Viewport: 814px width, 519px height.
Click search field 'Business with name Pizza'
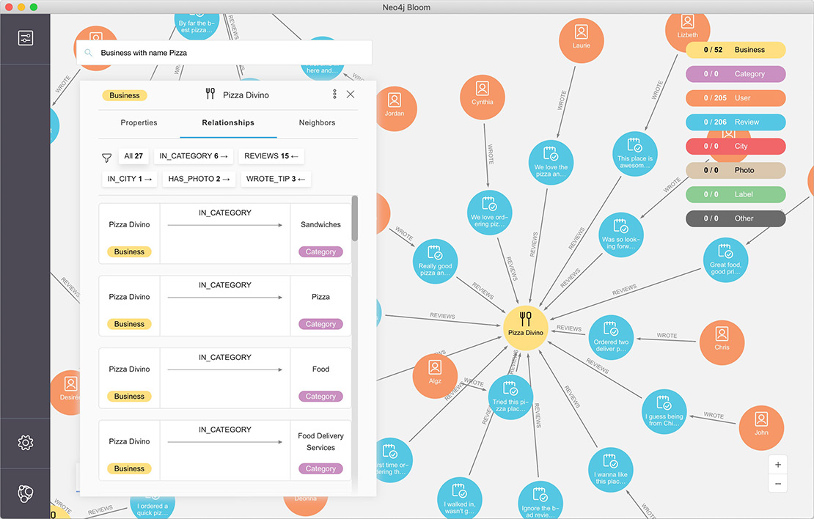tap(224, 52)
